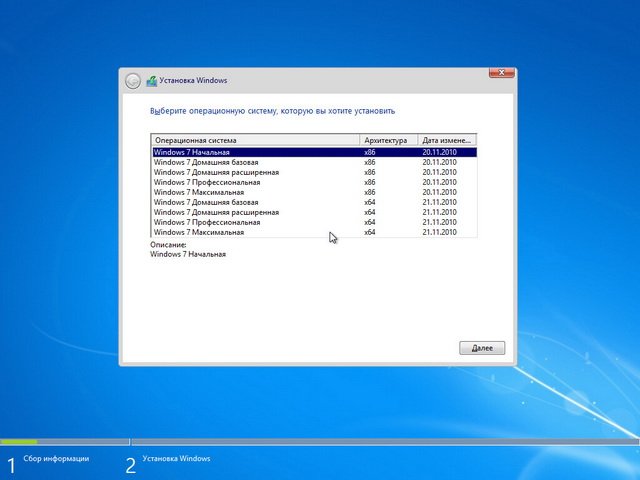Select Windows 7 Домашняя расширенная x86
This screenshot has width=640, height=480.
click(x=314, y=172)
